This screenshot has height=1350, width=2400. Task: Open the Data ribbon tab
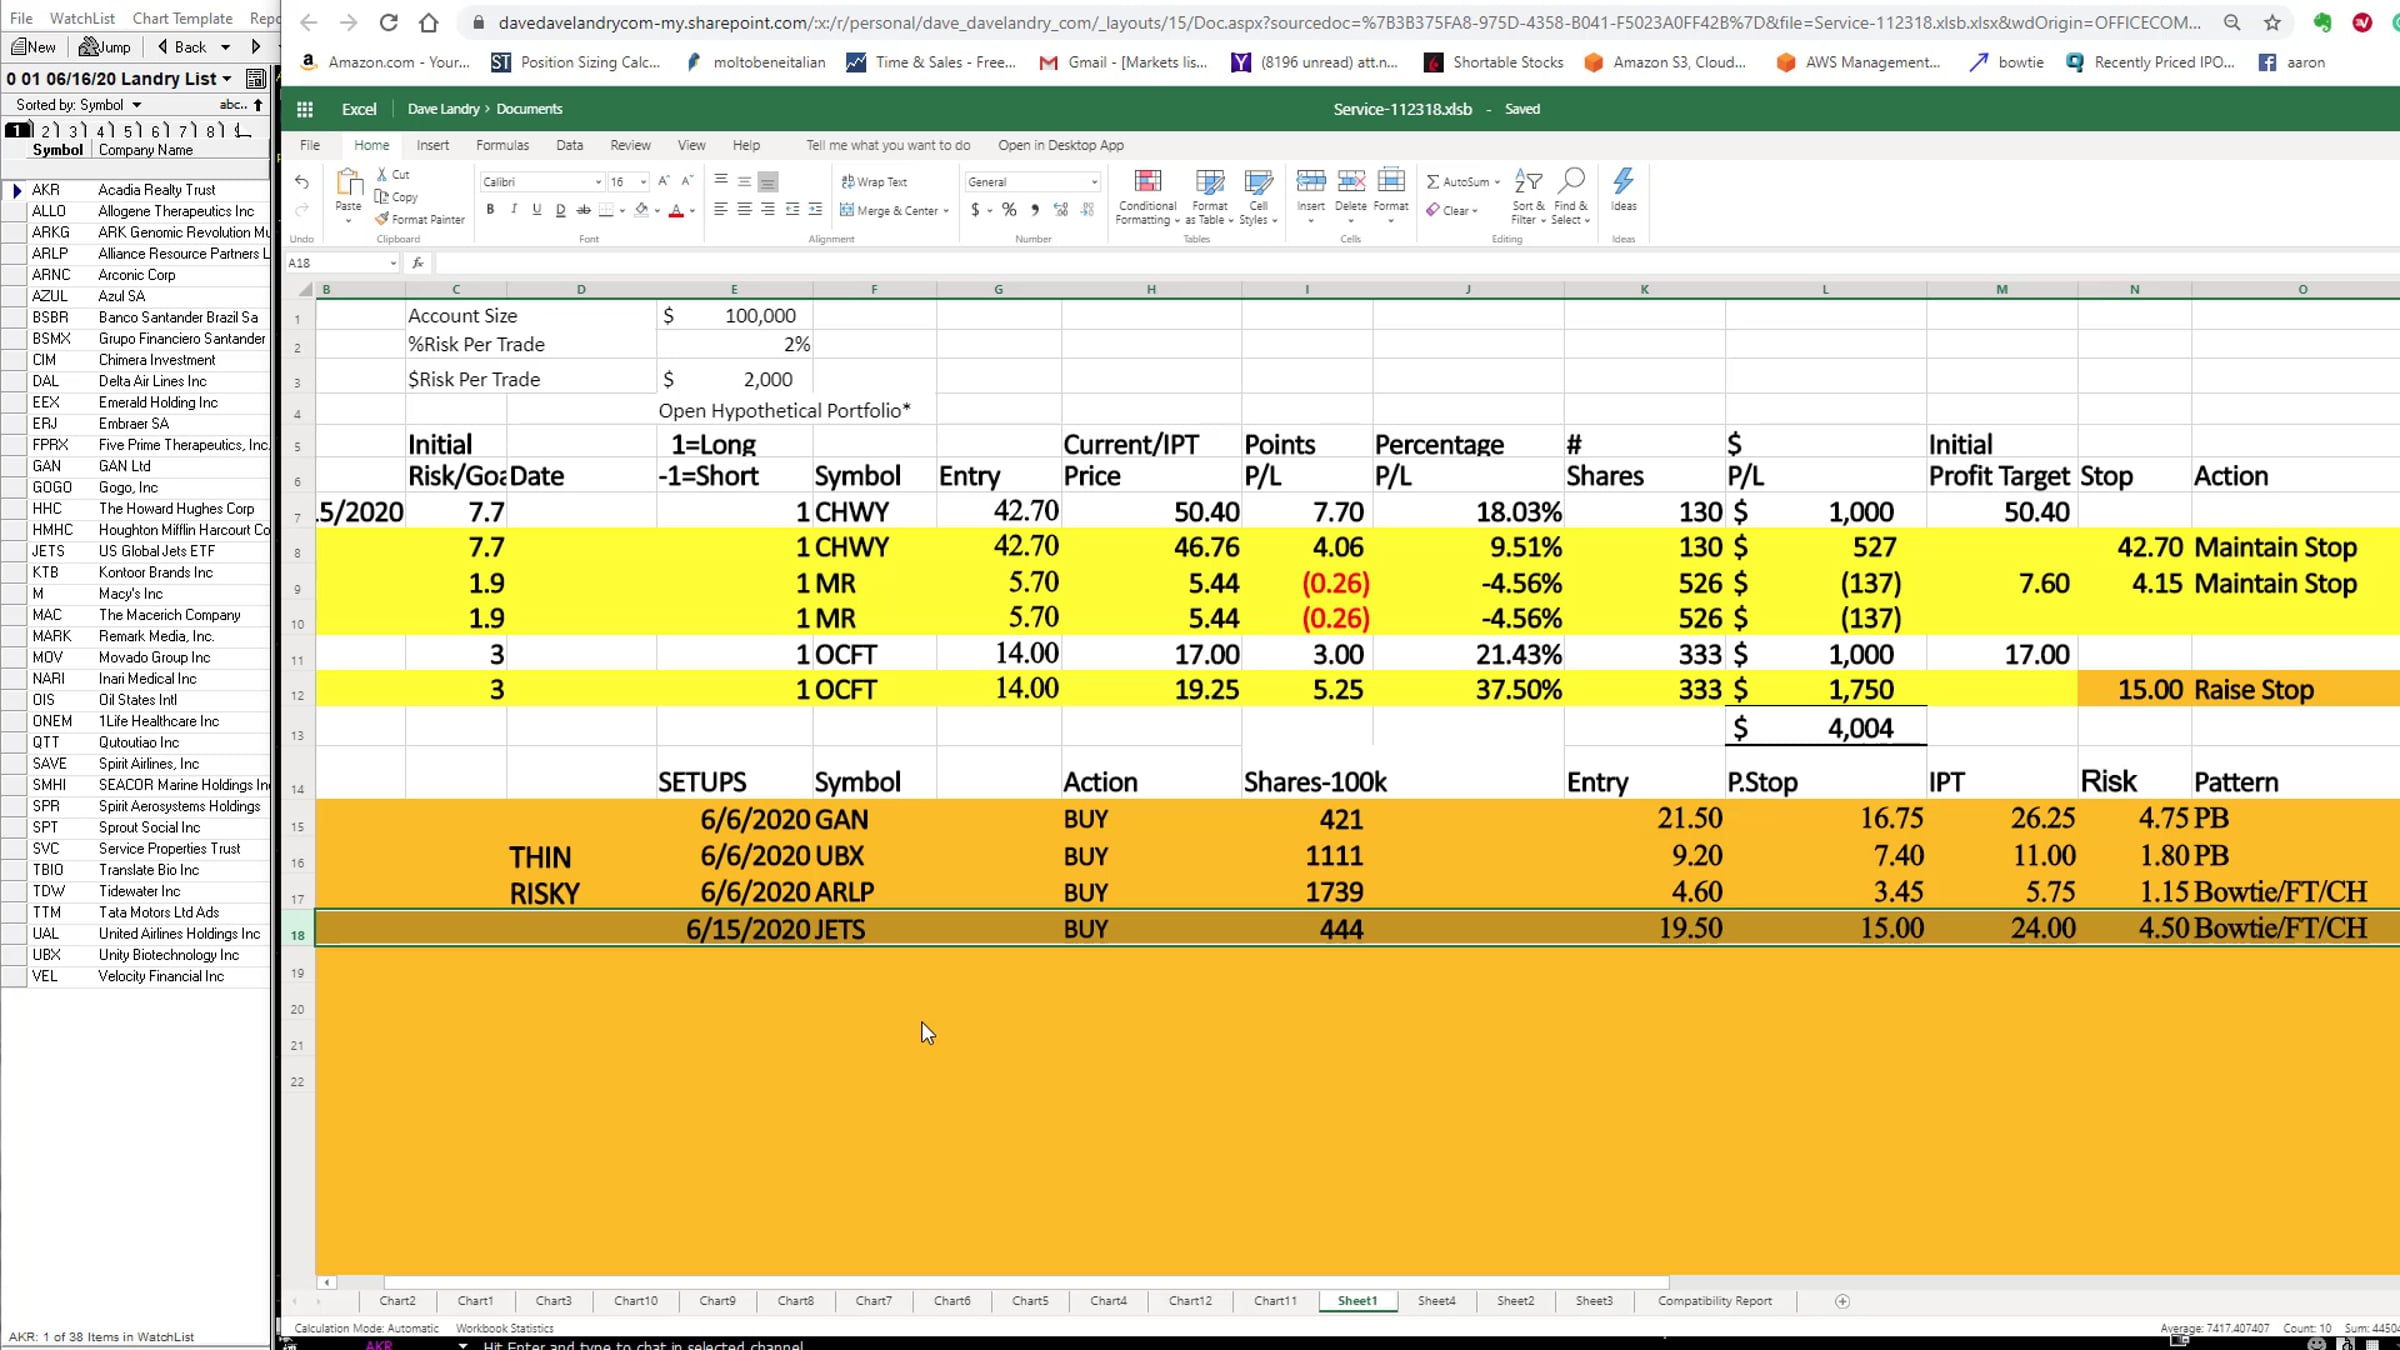(x=570, y=145)
